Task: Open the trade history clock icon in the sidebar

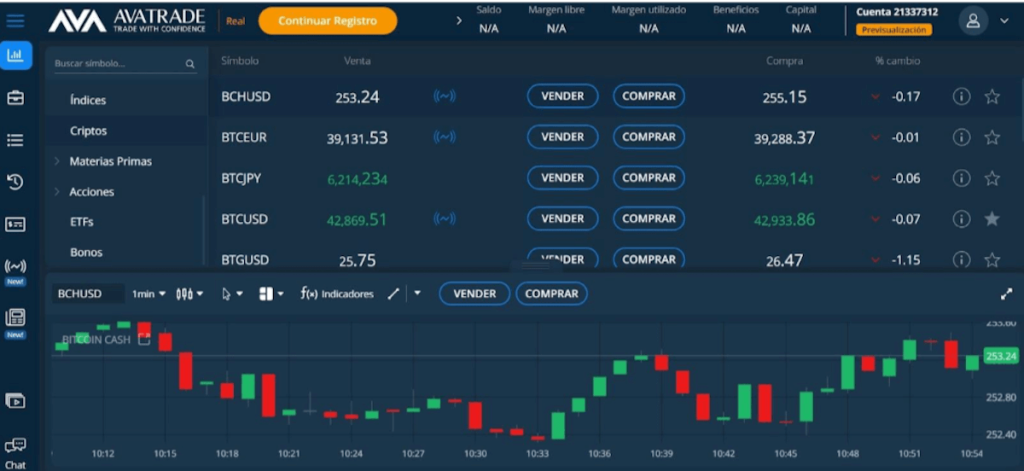Action: 15,182
